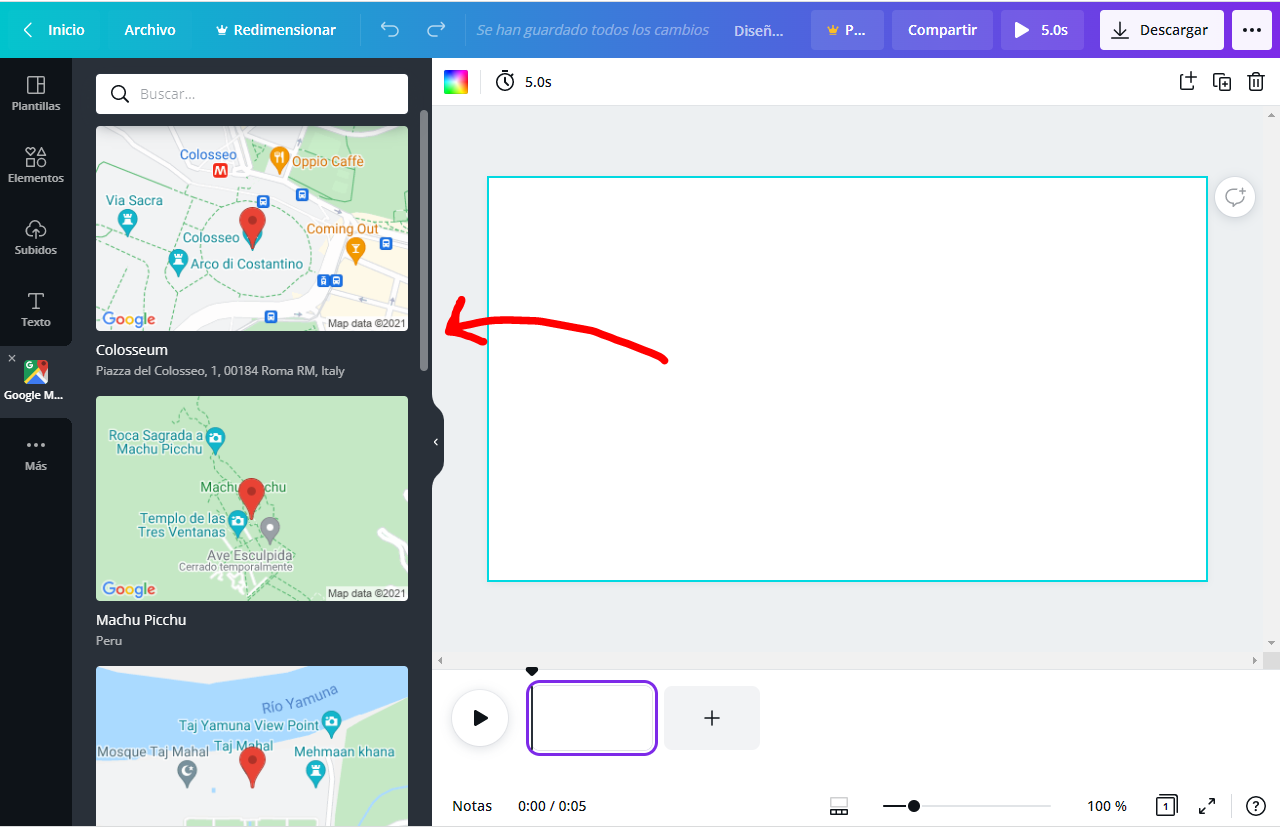Open the 100 % zoom level menu
This screenshot has height=832, width=1280.
1107,806
